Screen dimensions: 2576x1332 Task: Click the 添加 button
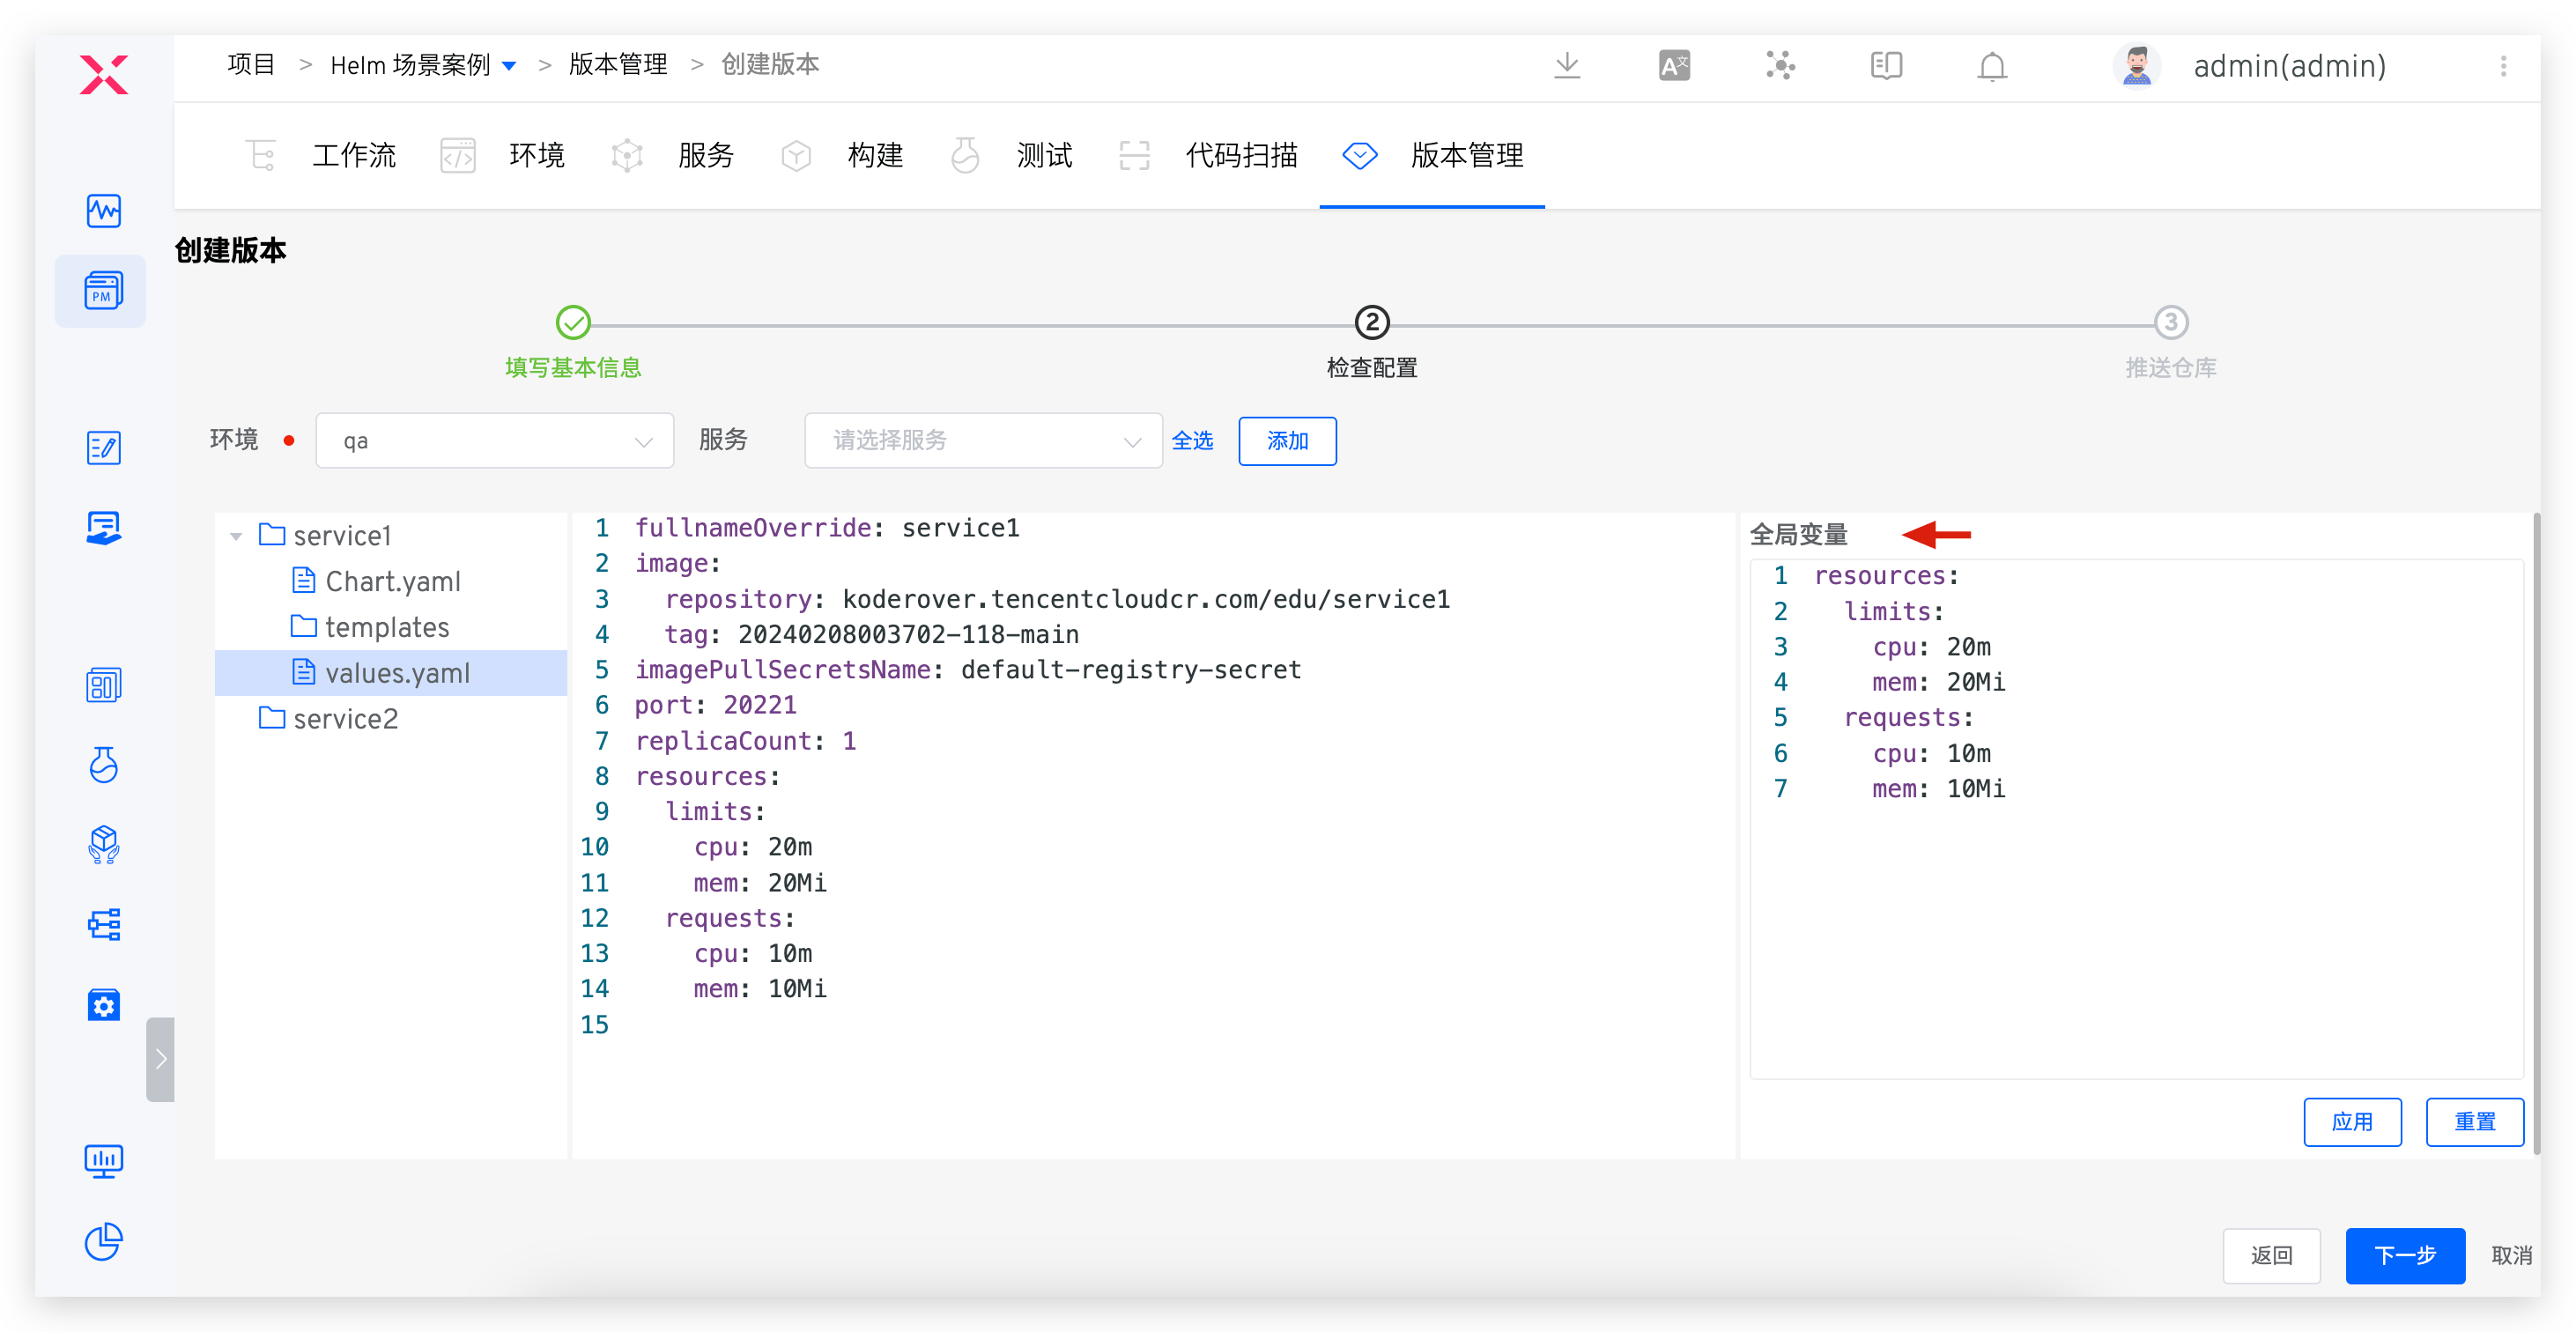click(1287, 441)
